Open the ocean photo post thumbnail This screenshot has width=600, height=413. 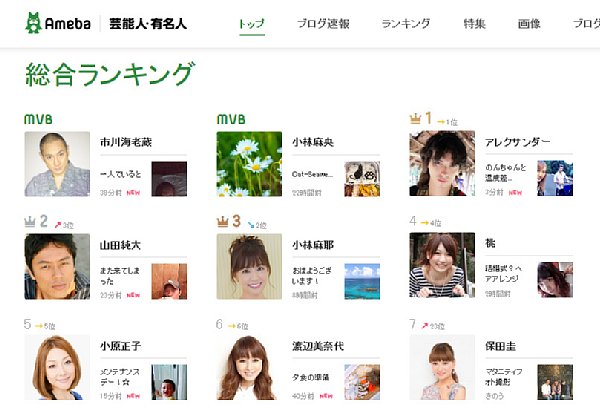tap(362, 281)
